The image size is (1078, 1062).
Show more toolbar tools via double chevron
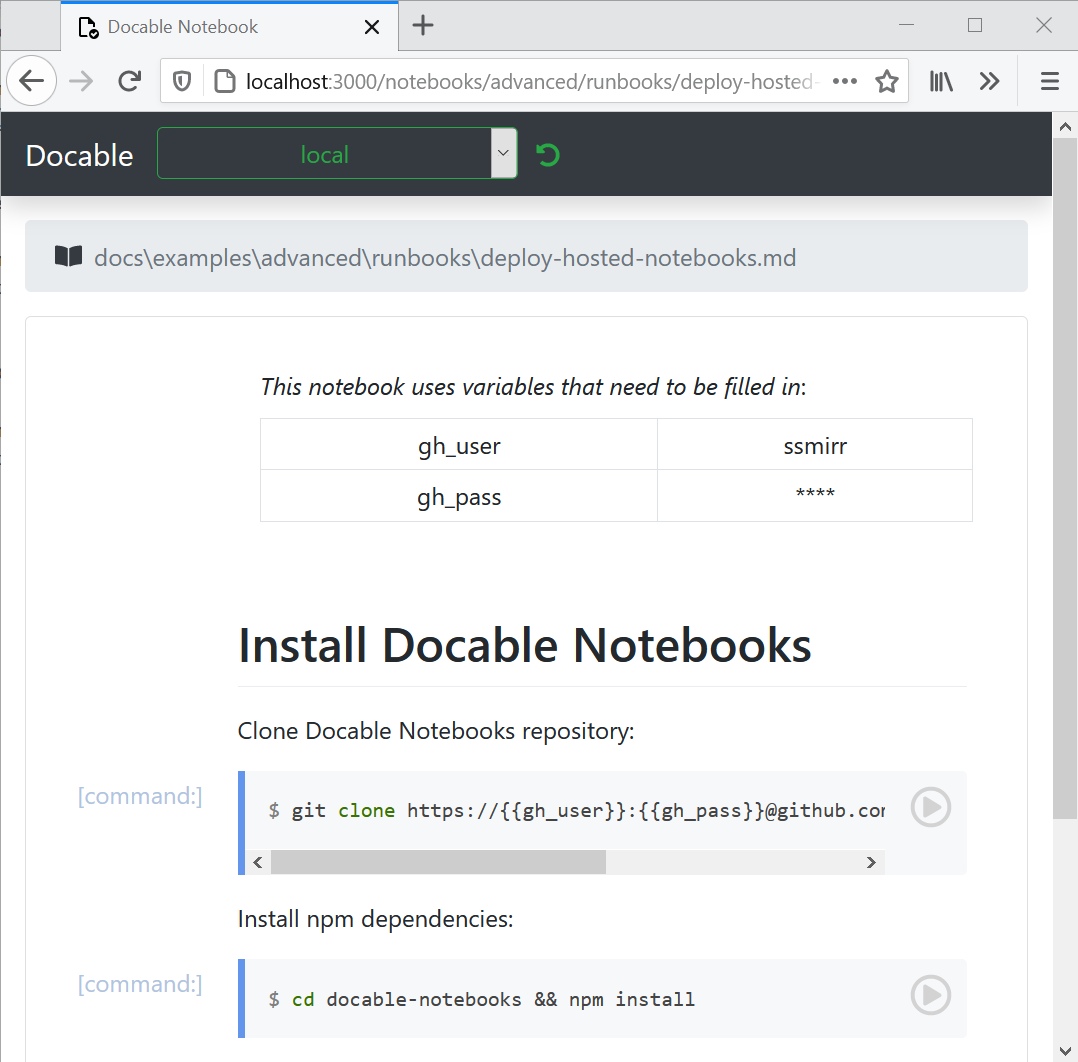tap(989, 81)
